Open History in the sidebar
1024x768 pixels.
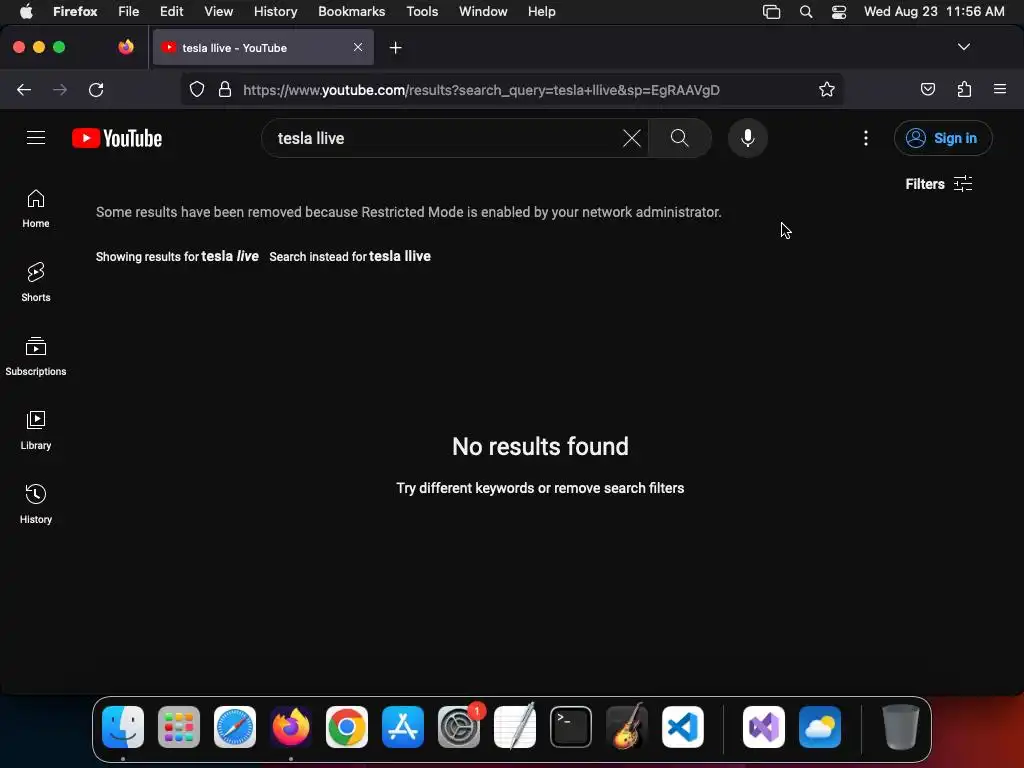pos(36,504)
